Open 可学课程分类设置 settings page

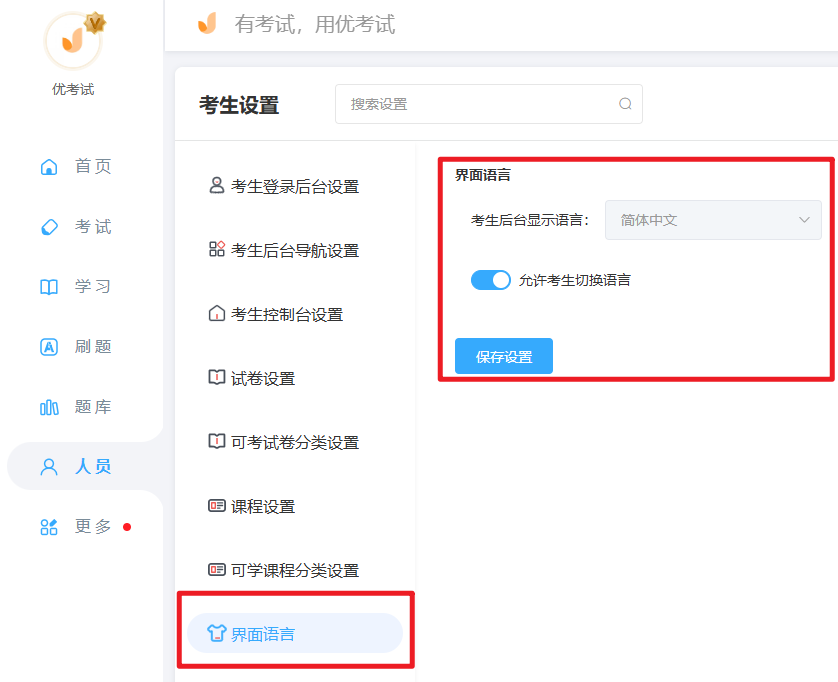tap(295, 570)
